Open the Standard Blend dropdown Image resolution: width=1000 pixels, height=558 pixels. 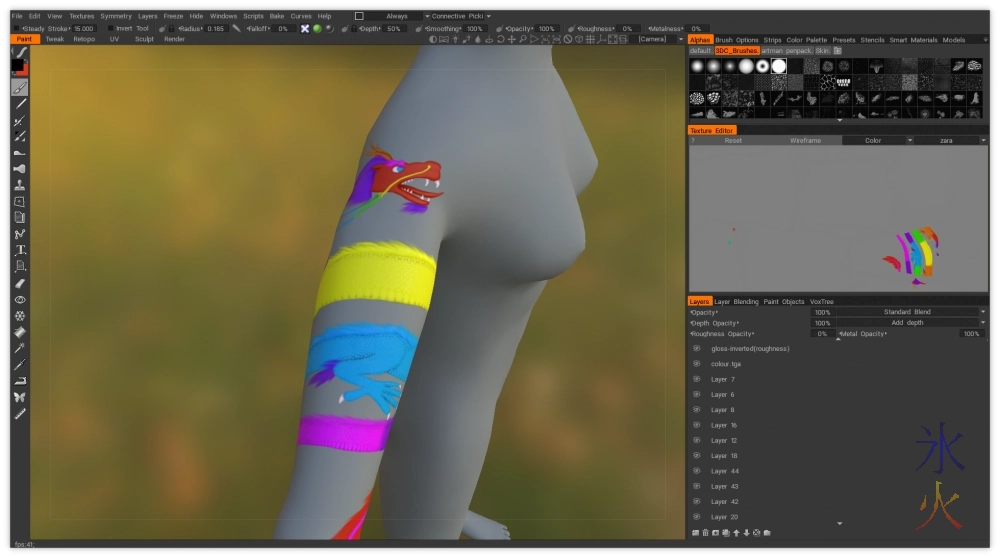click(908, 312)
